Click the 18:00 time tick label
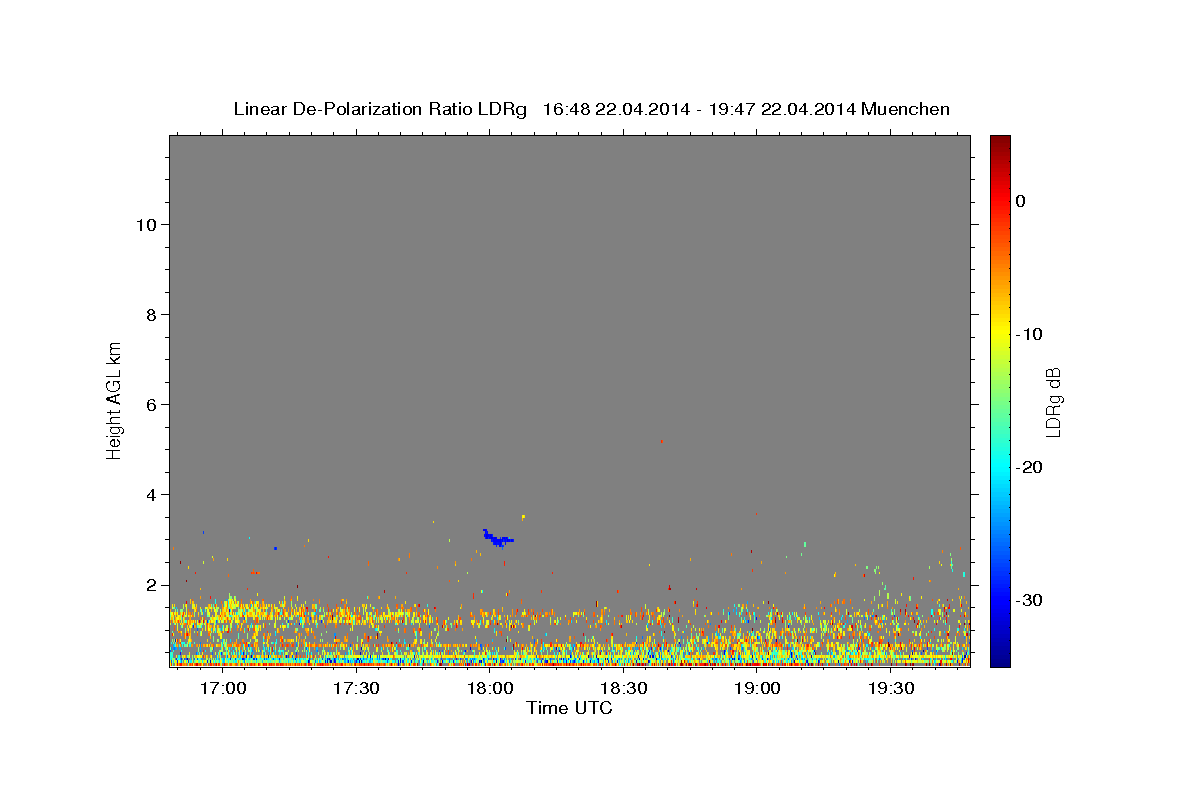The height and width of the screenshot is (800, 1200). pyautogui.click(x=490, y=689)
